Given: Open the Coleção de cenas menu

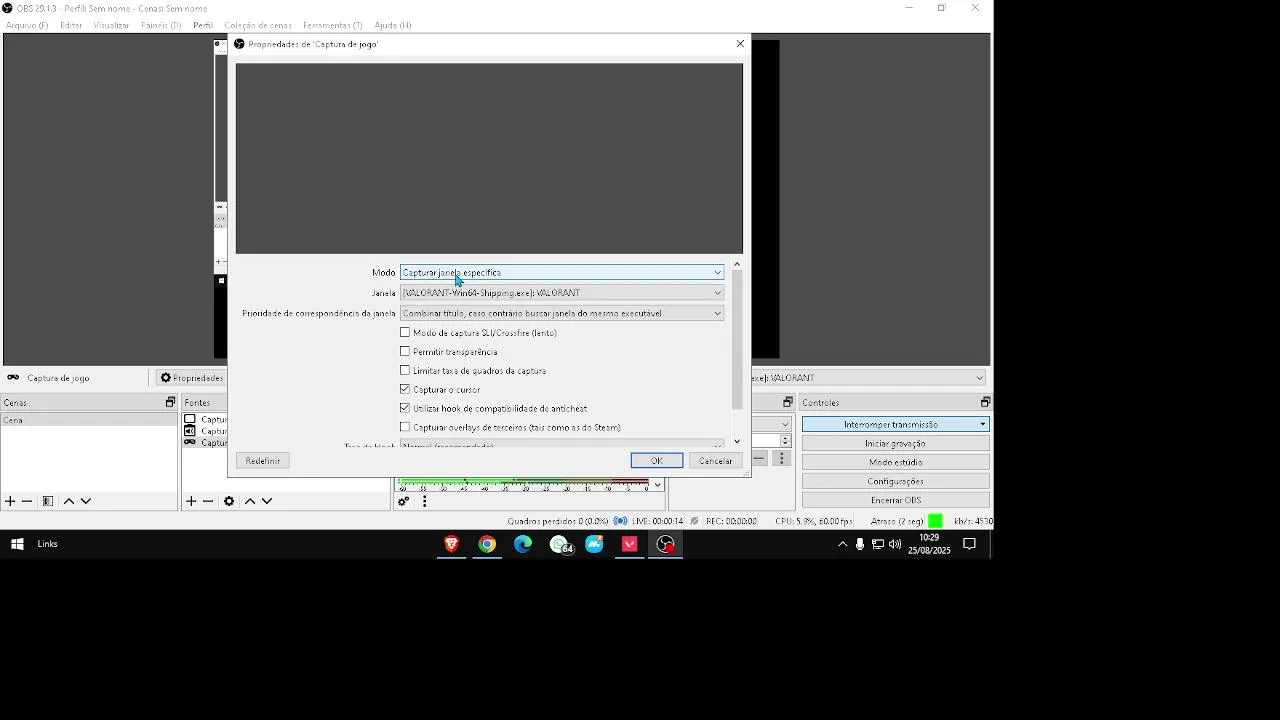Looking at the screenshot, I should point(258,25).
